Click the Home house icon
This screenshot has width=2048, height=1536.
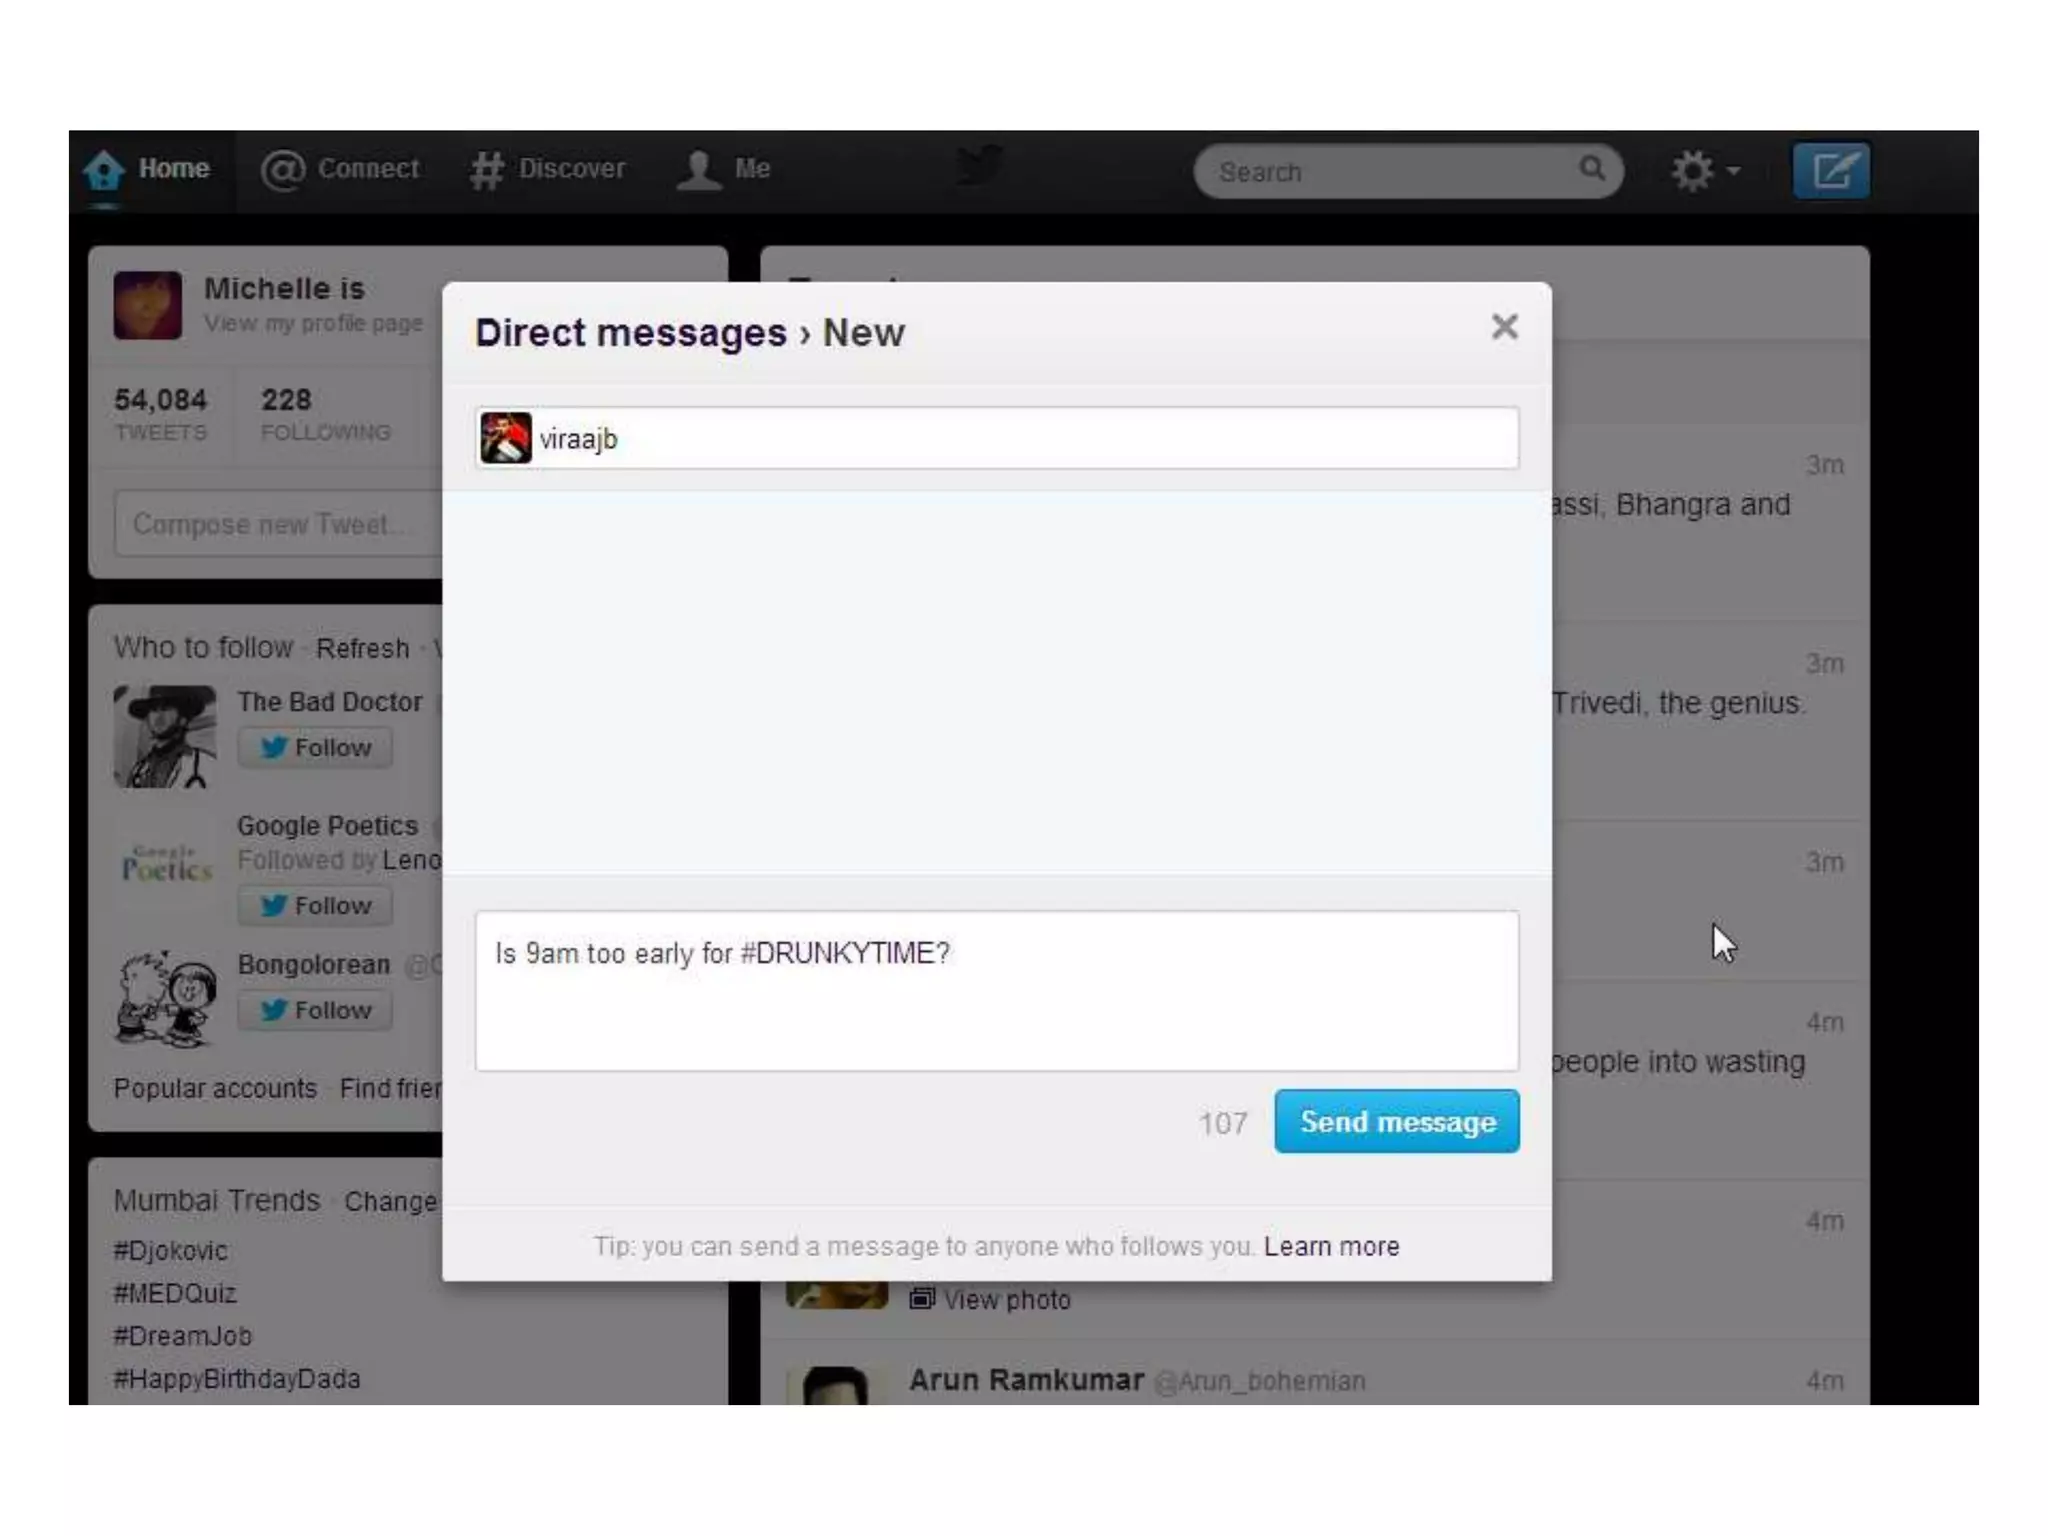104,170
